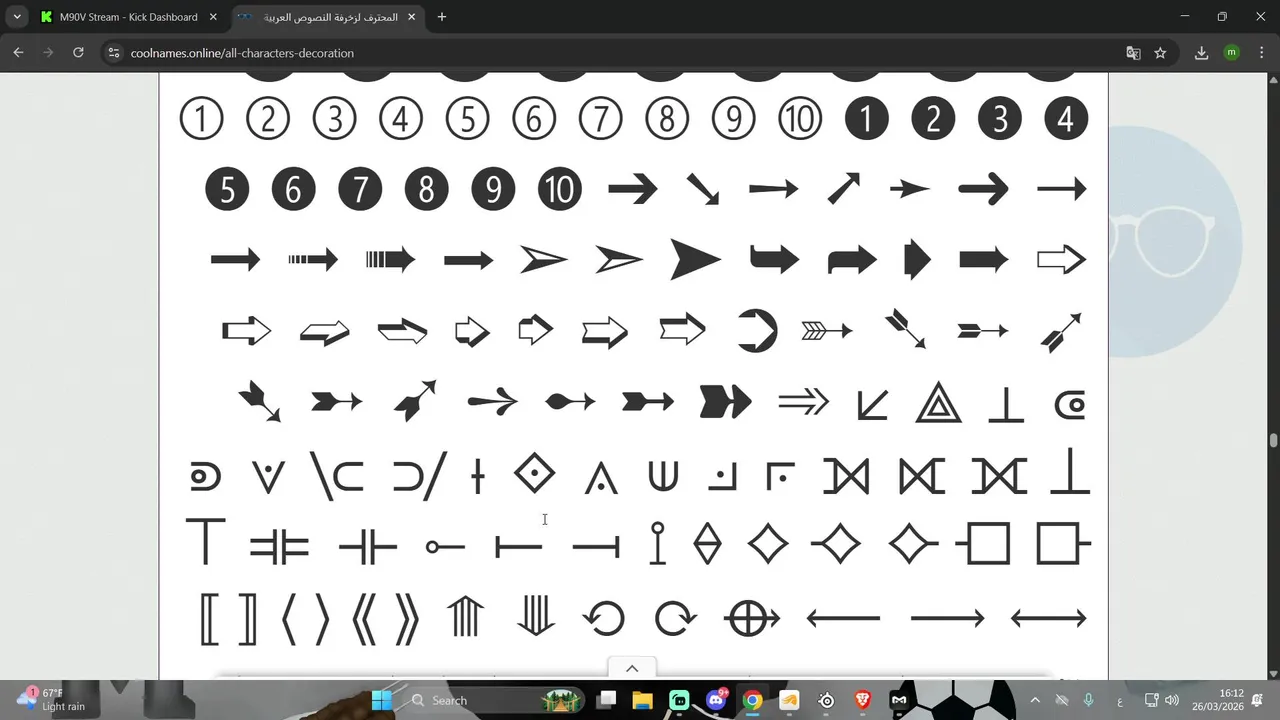Open the tab search dropdown
The image size is (1280, 720).
point(17,17)
